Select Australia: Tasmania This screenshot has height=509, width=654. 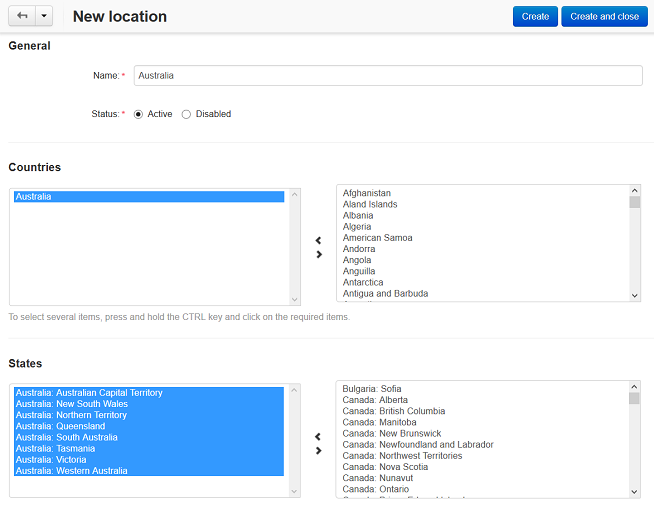pos(149,449)
